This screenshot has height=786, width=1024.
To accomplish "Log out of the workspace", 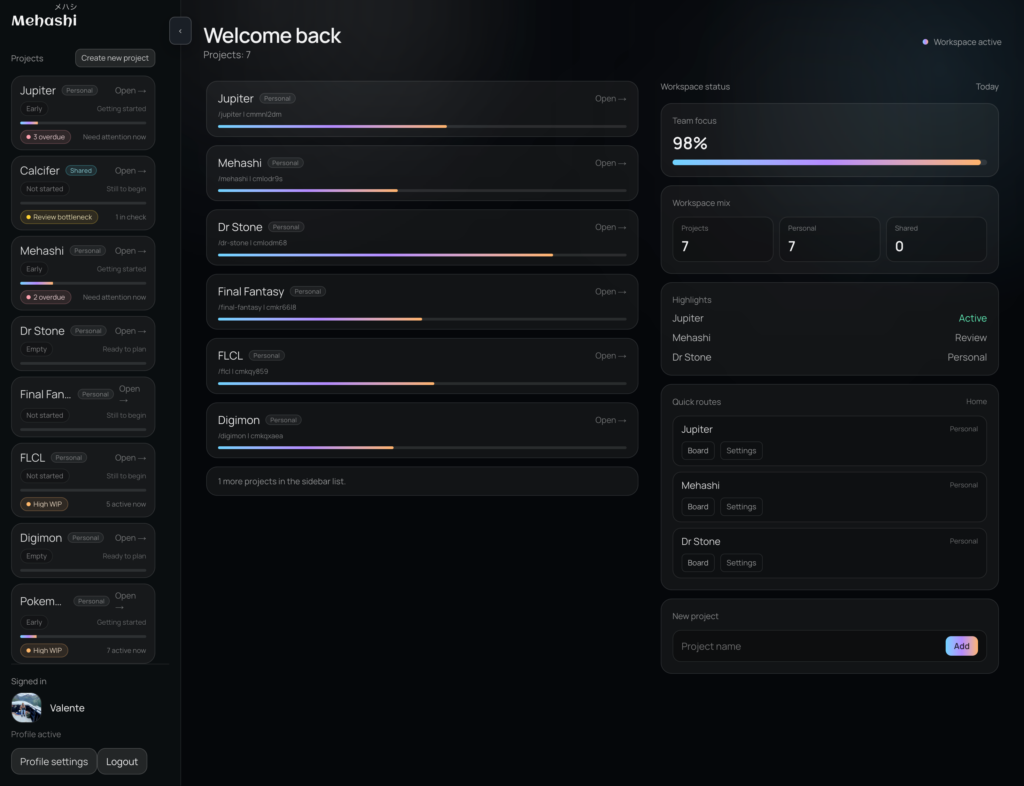I will pos(122,761).
